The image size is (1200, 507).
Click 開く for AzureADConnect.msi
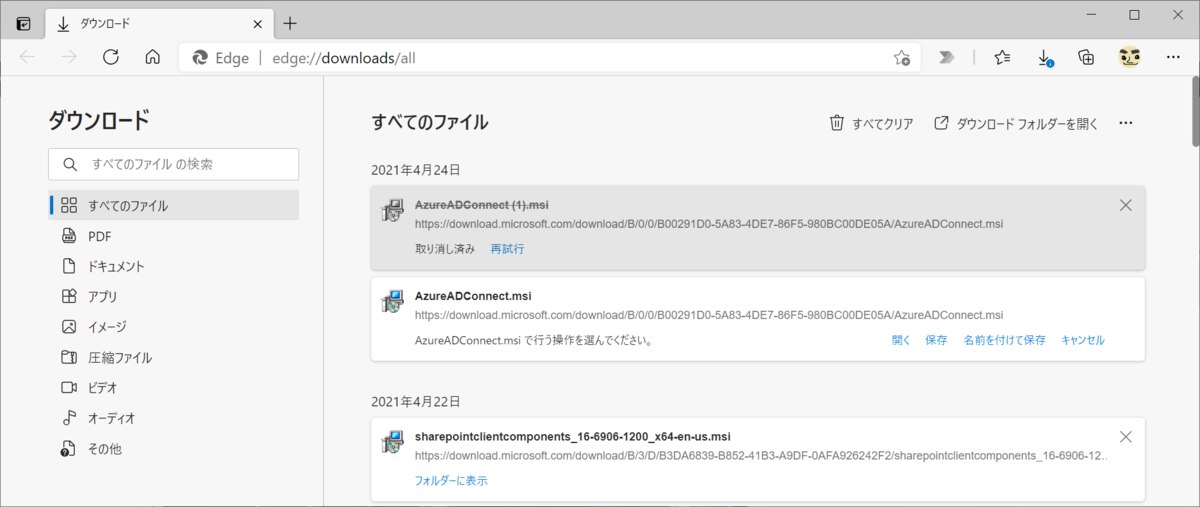click(x=901, y=340)
